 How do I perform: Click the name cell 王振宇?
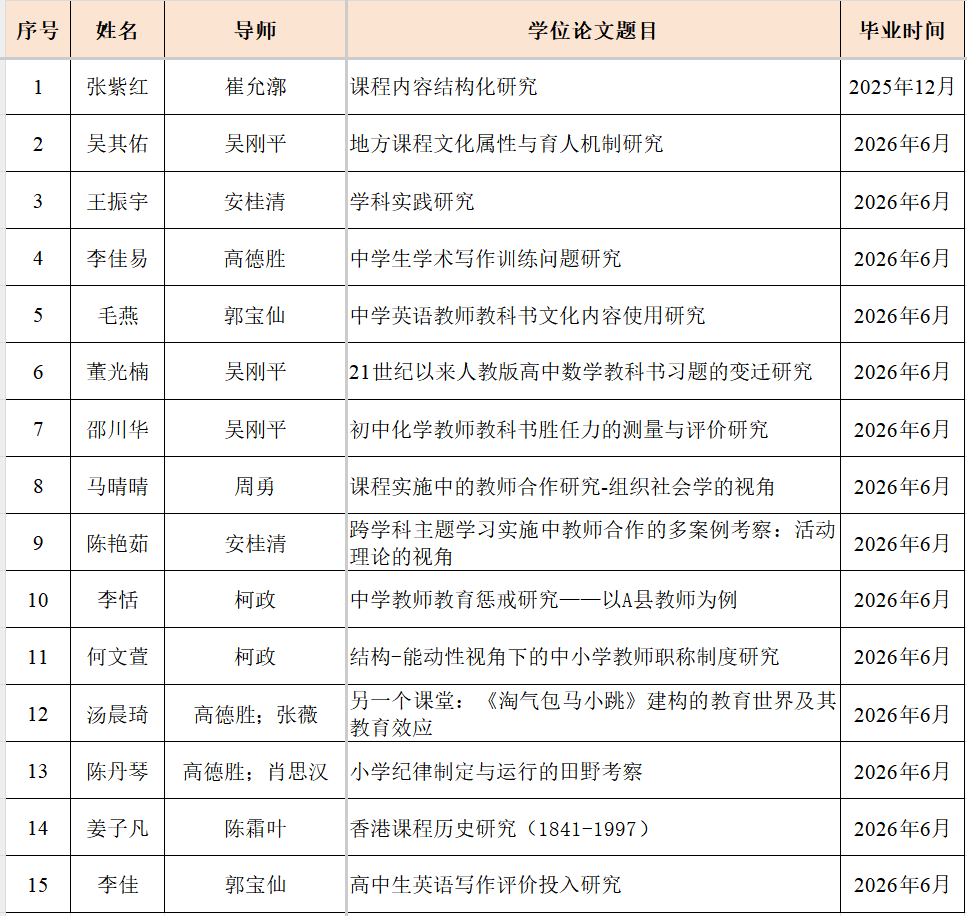click(117, 201)
